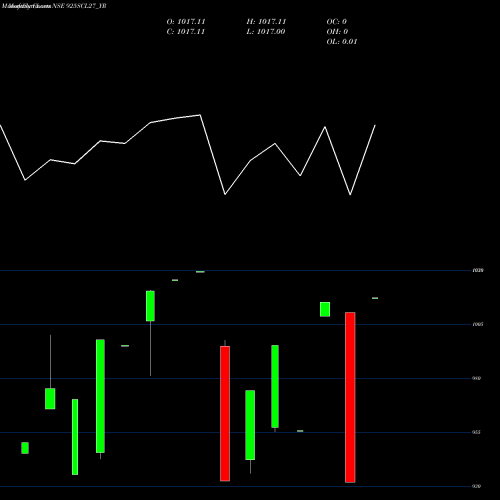This screenshot has width=500, height=500.
Task: Click the high price value 'H: 1017.11'
Action: point(266,22)
